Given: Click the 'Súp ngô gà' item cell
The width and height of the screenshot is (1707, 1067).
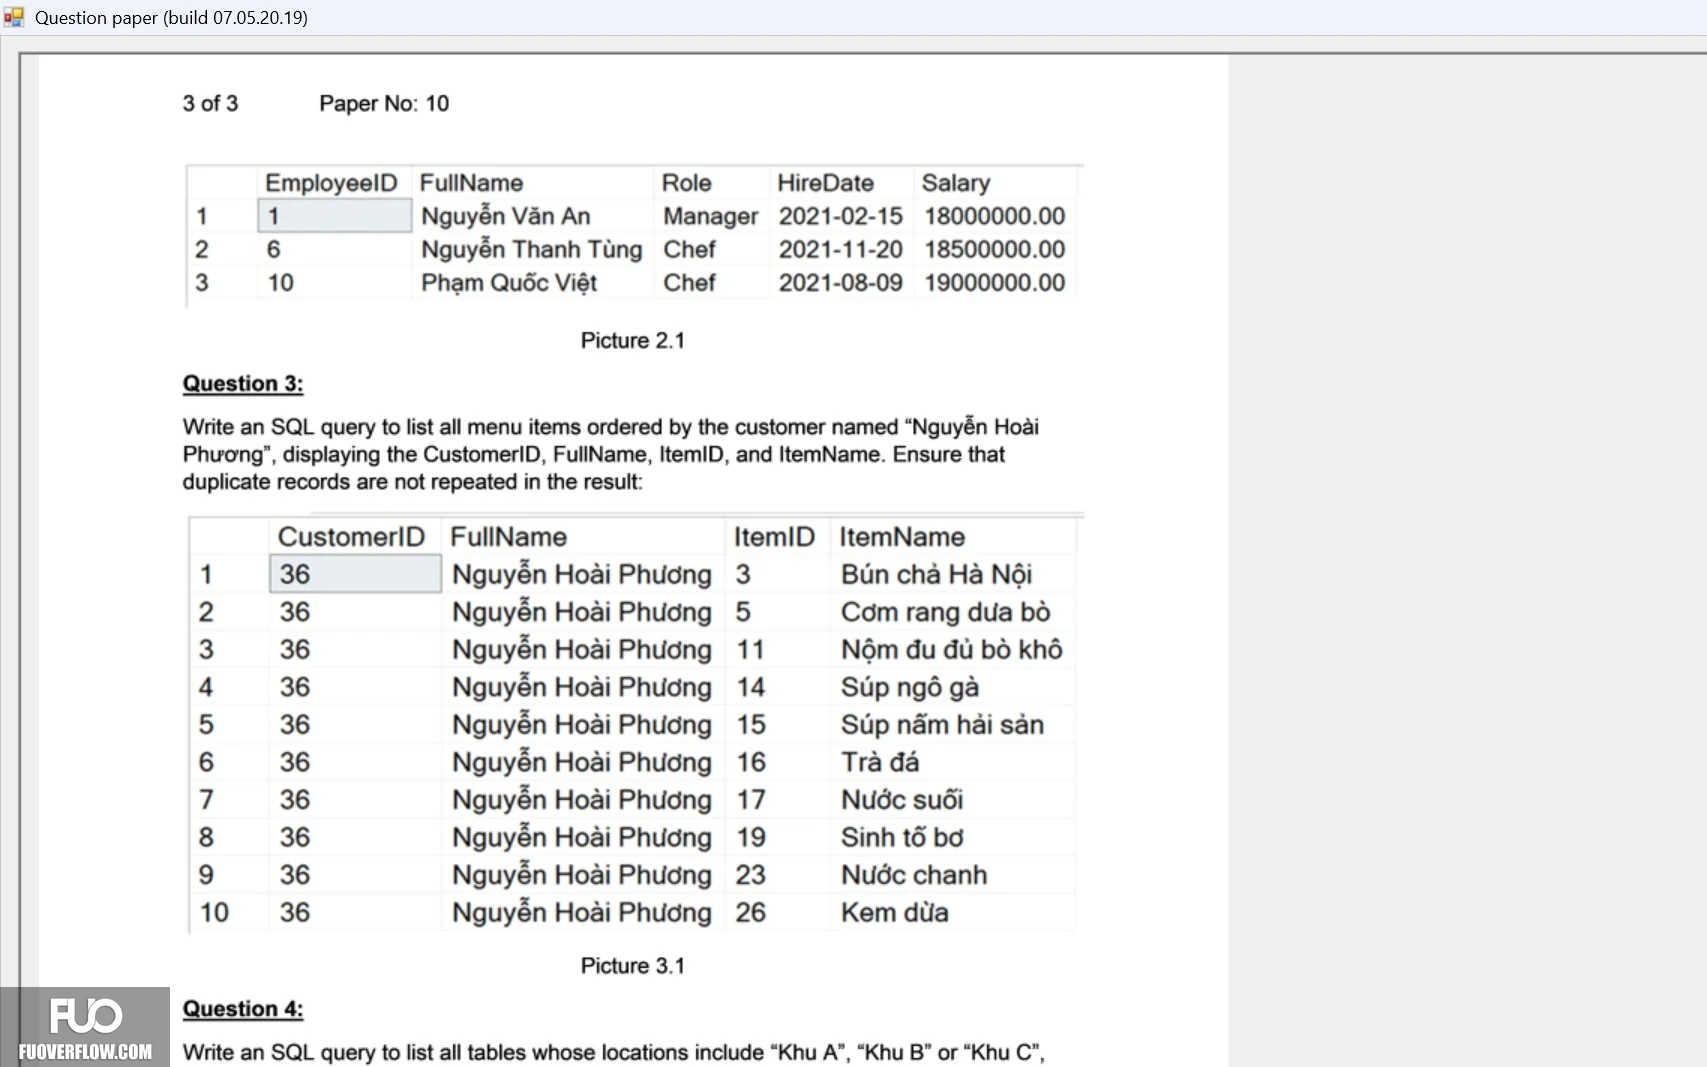Looking at the screenshot, I should [x=910, y=687].
